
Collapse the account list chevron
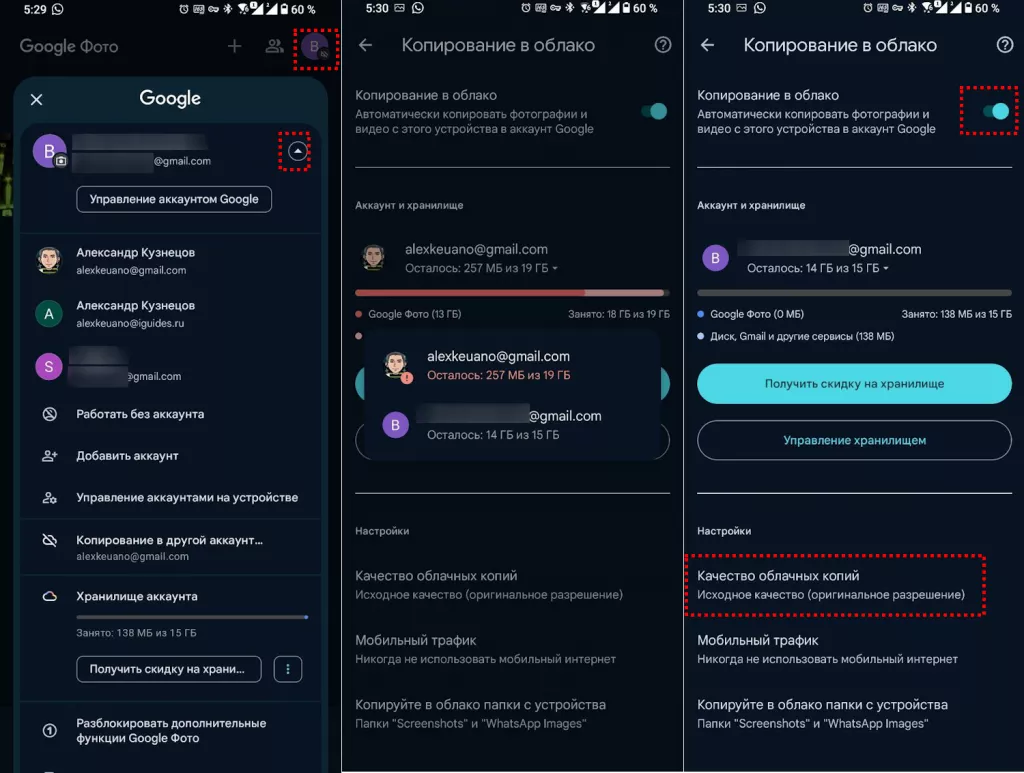point(297,151)
